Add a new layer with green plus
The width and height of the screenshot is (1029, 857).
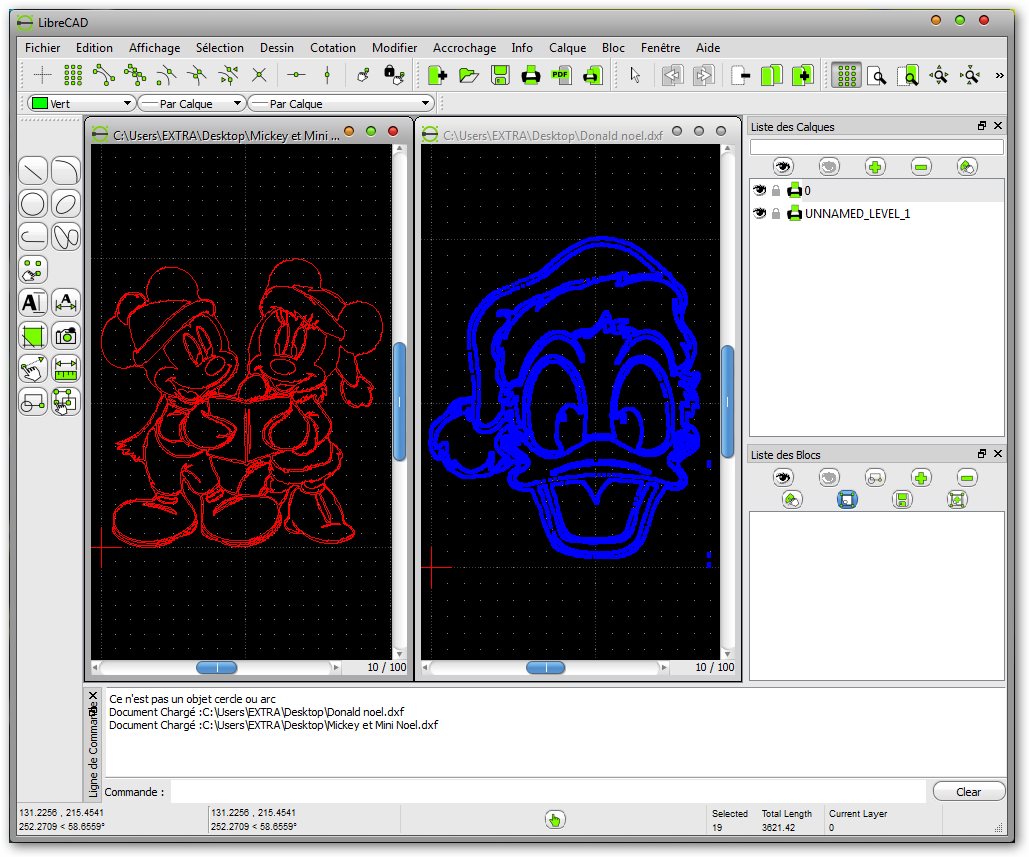(x=876, y=167)
